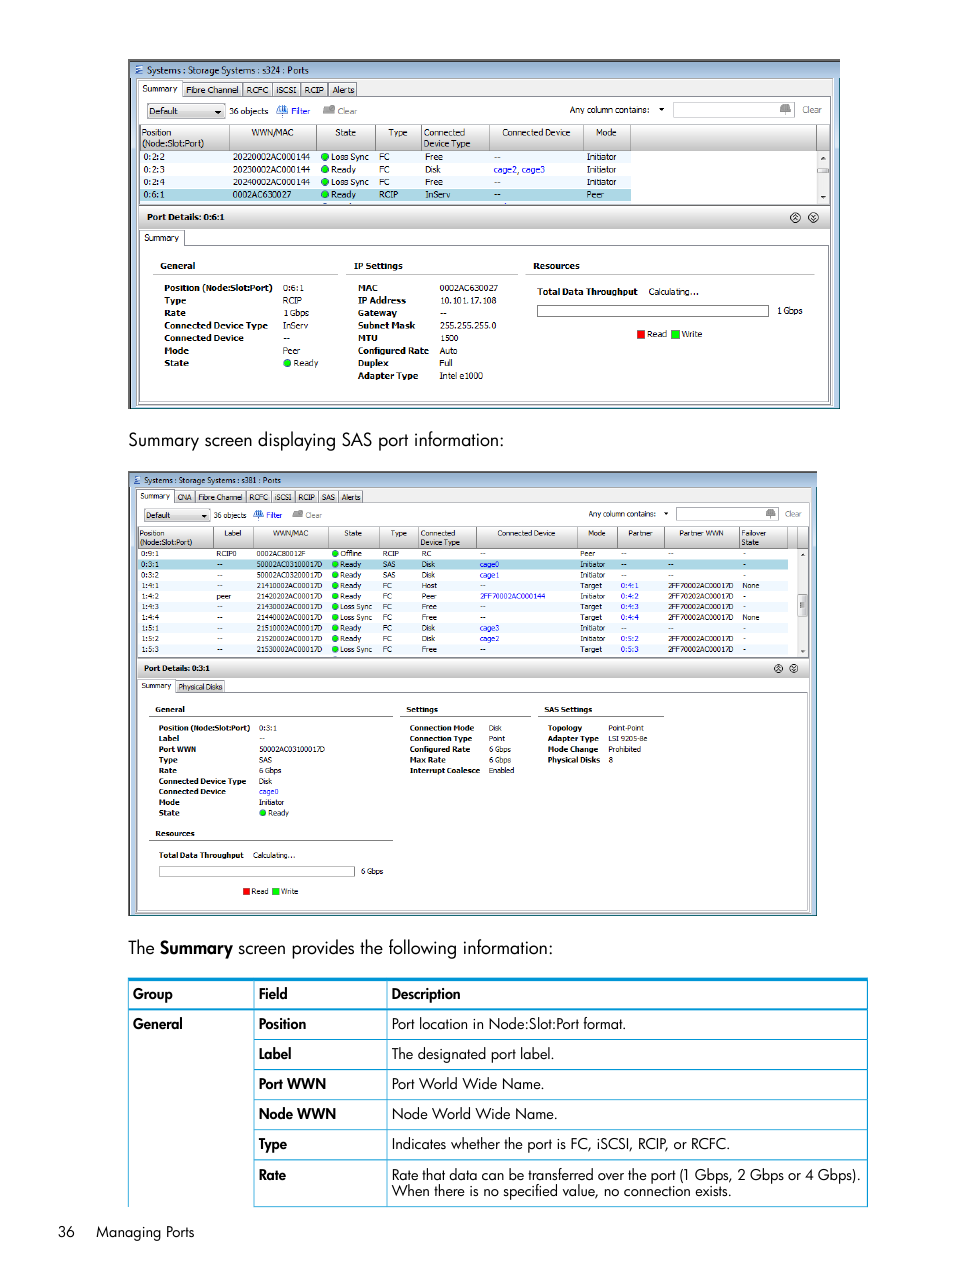
Task: Click green Loss Sync icon on row 1:4:3
Action: pyautogui.click(x=335, y=607)
